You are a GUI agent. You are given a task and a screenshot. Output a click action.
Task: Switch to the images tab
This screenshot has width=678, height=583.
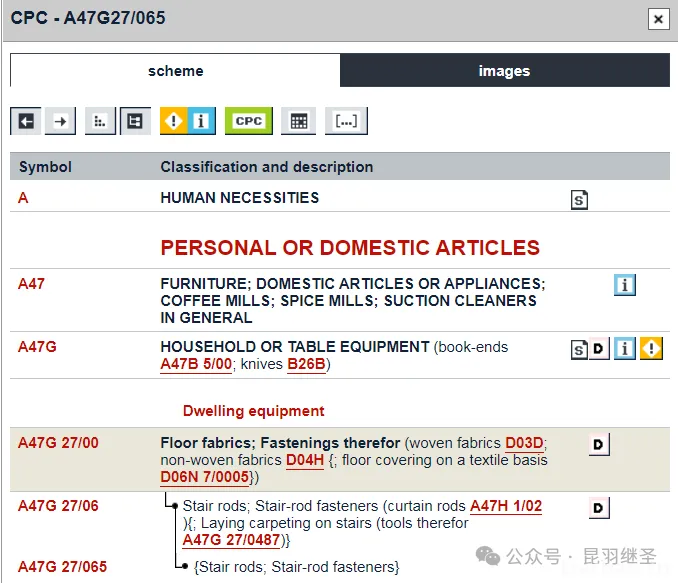(x=504, y=71)
